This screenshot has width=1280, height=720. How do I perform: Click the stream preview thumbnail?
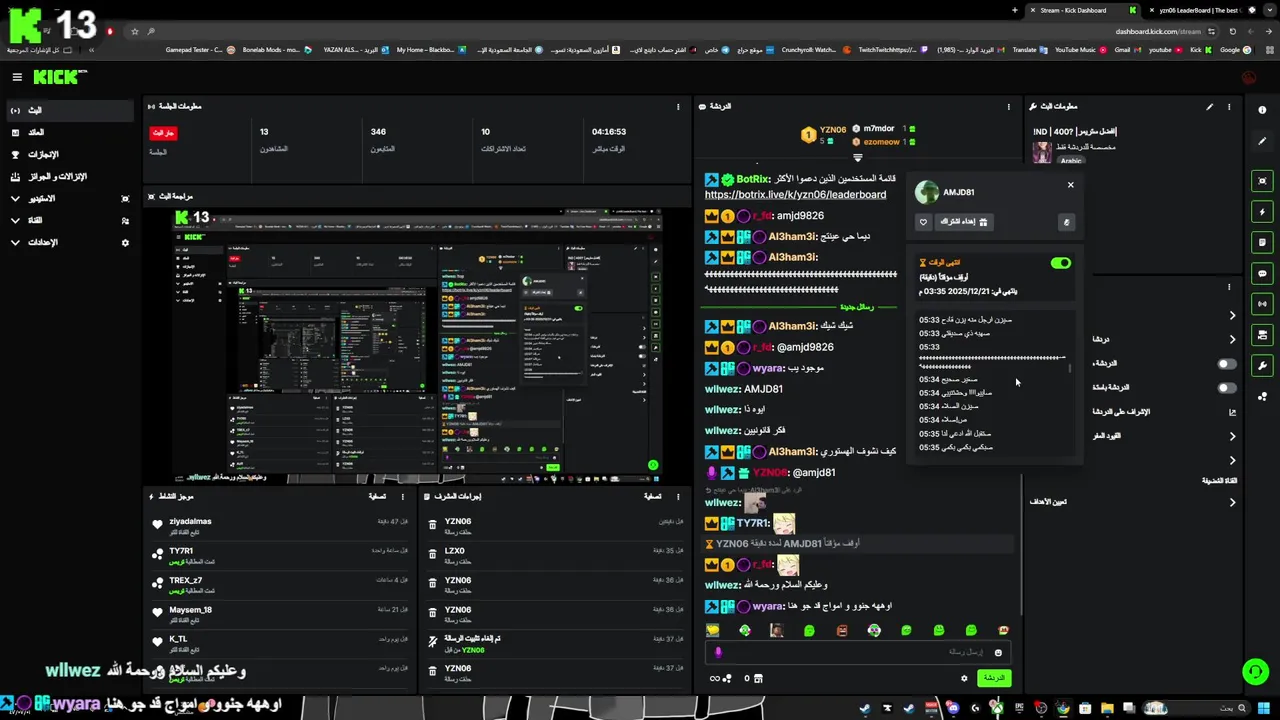(x=416, y=345)
